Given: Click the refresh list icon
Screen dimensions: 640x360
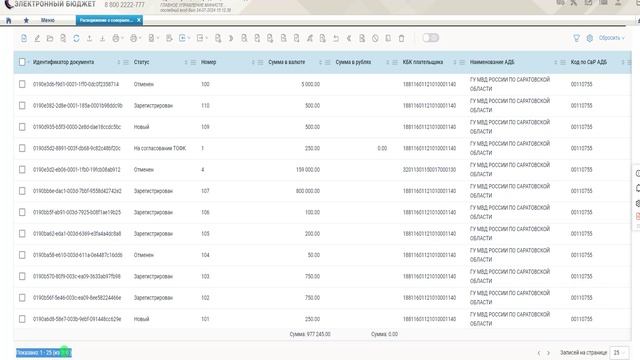Looking at the screenshot, I should [x=76, y=38].
